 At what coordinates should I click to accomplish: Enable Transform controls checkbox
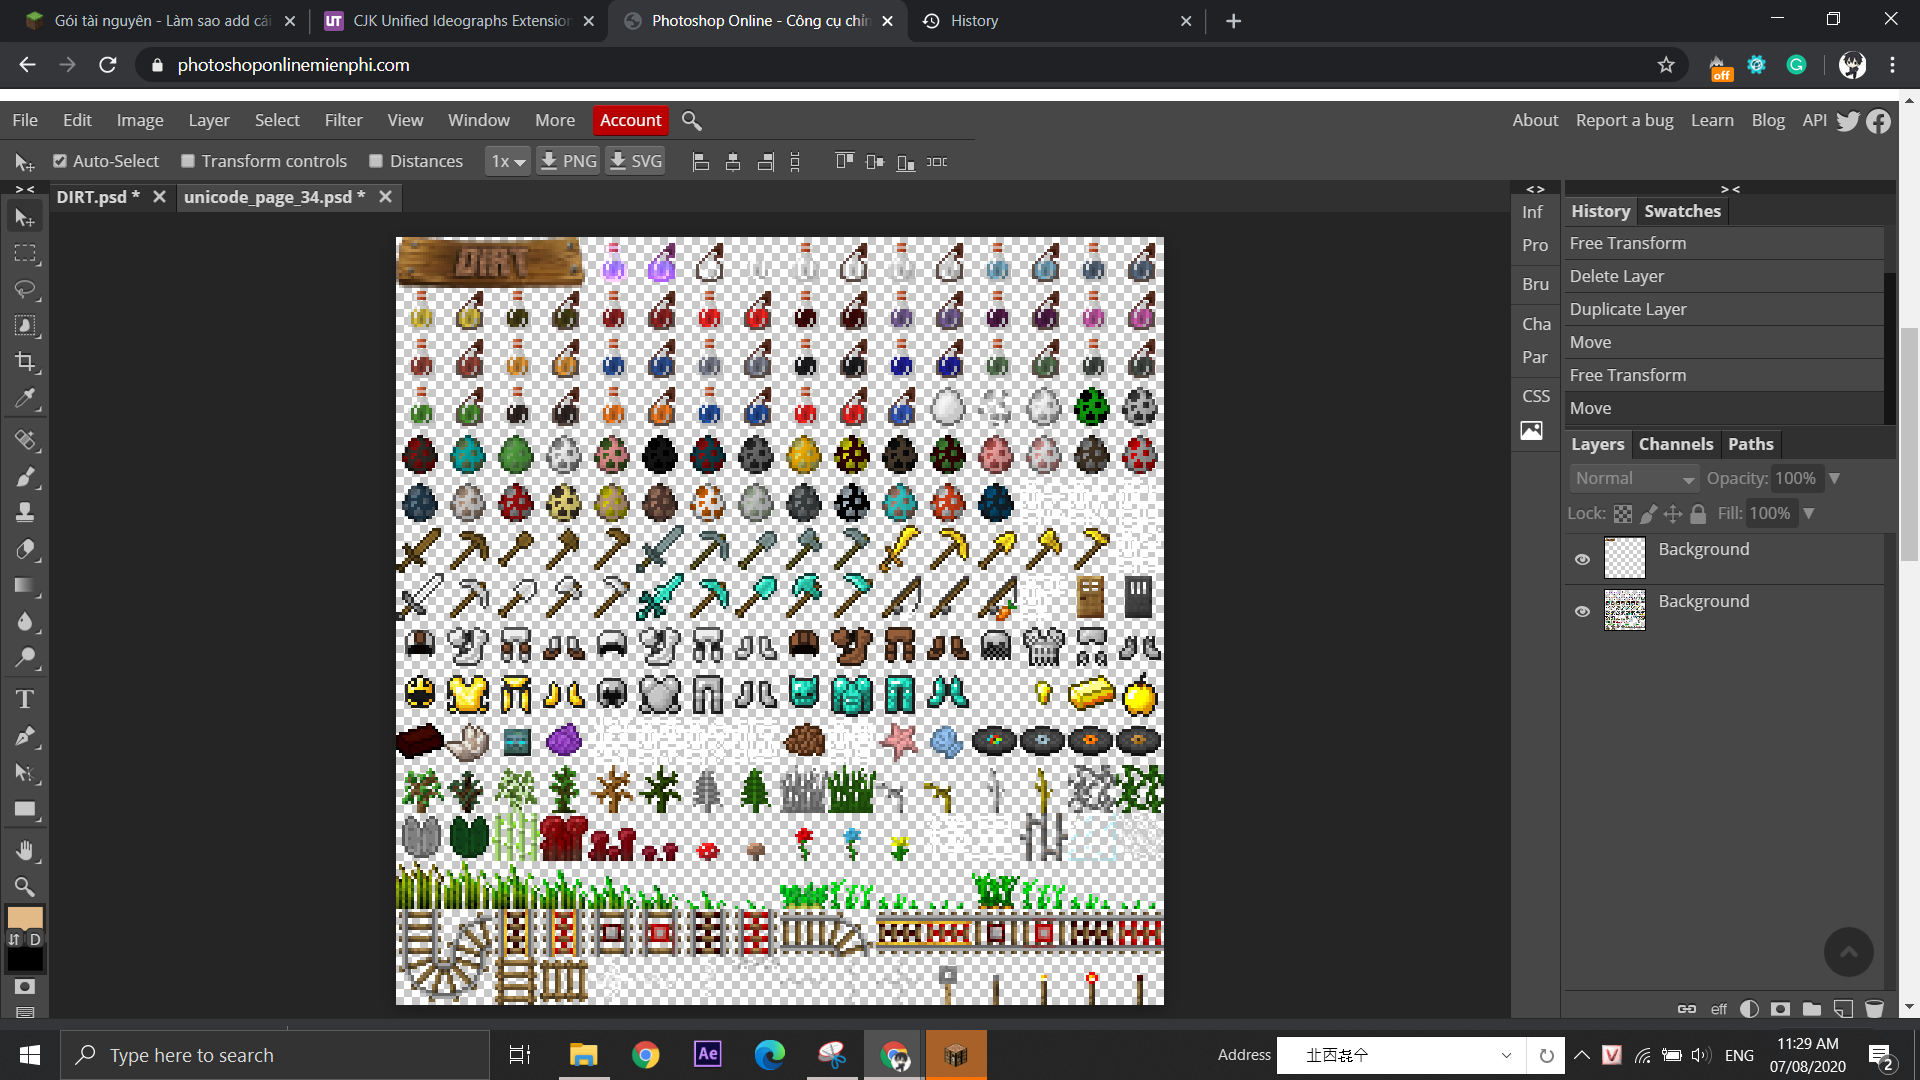point(188,161)
